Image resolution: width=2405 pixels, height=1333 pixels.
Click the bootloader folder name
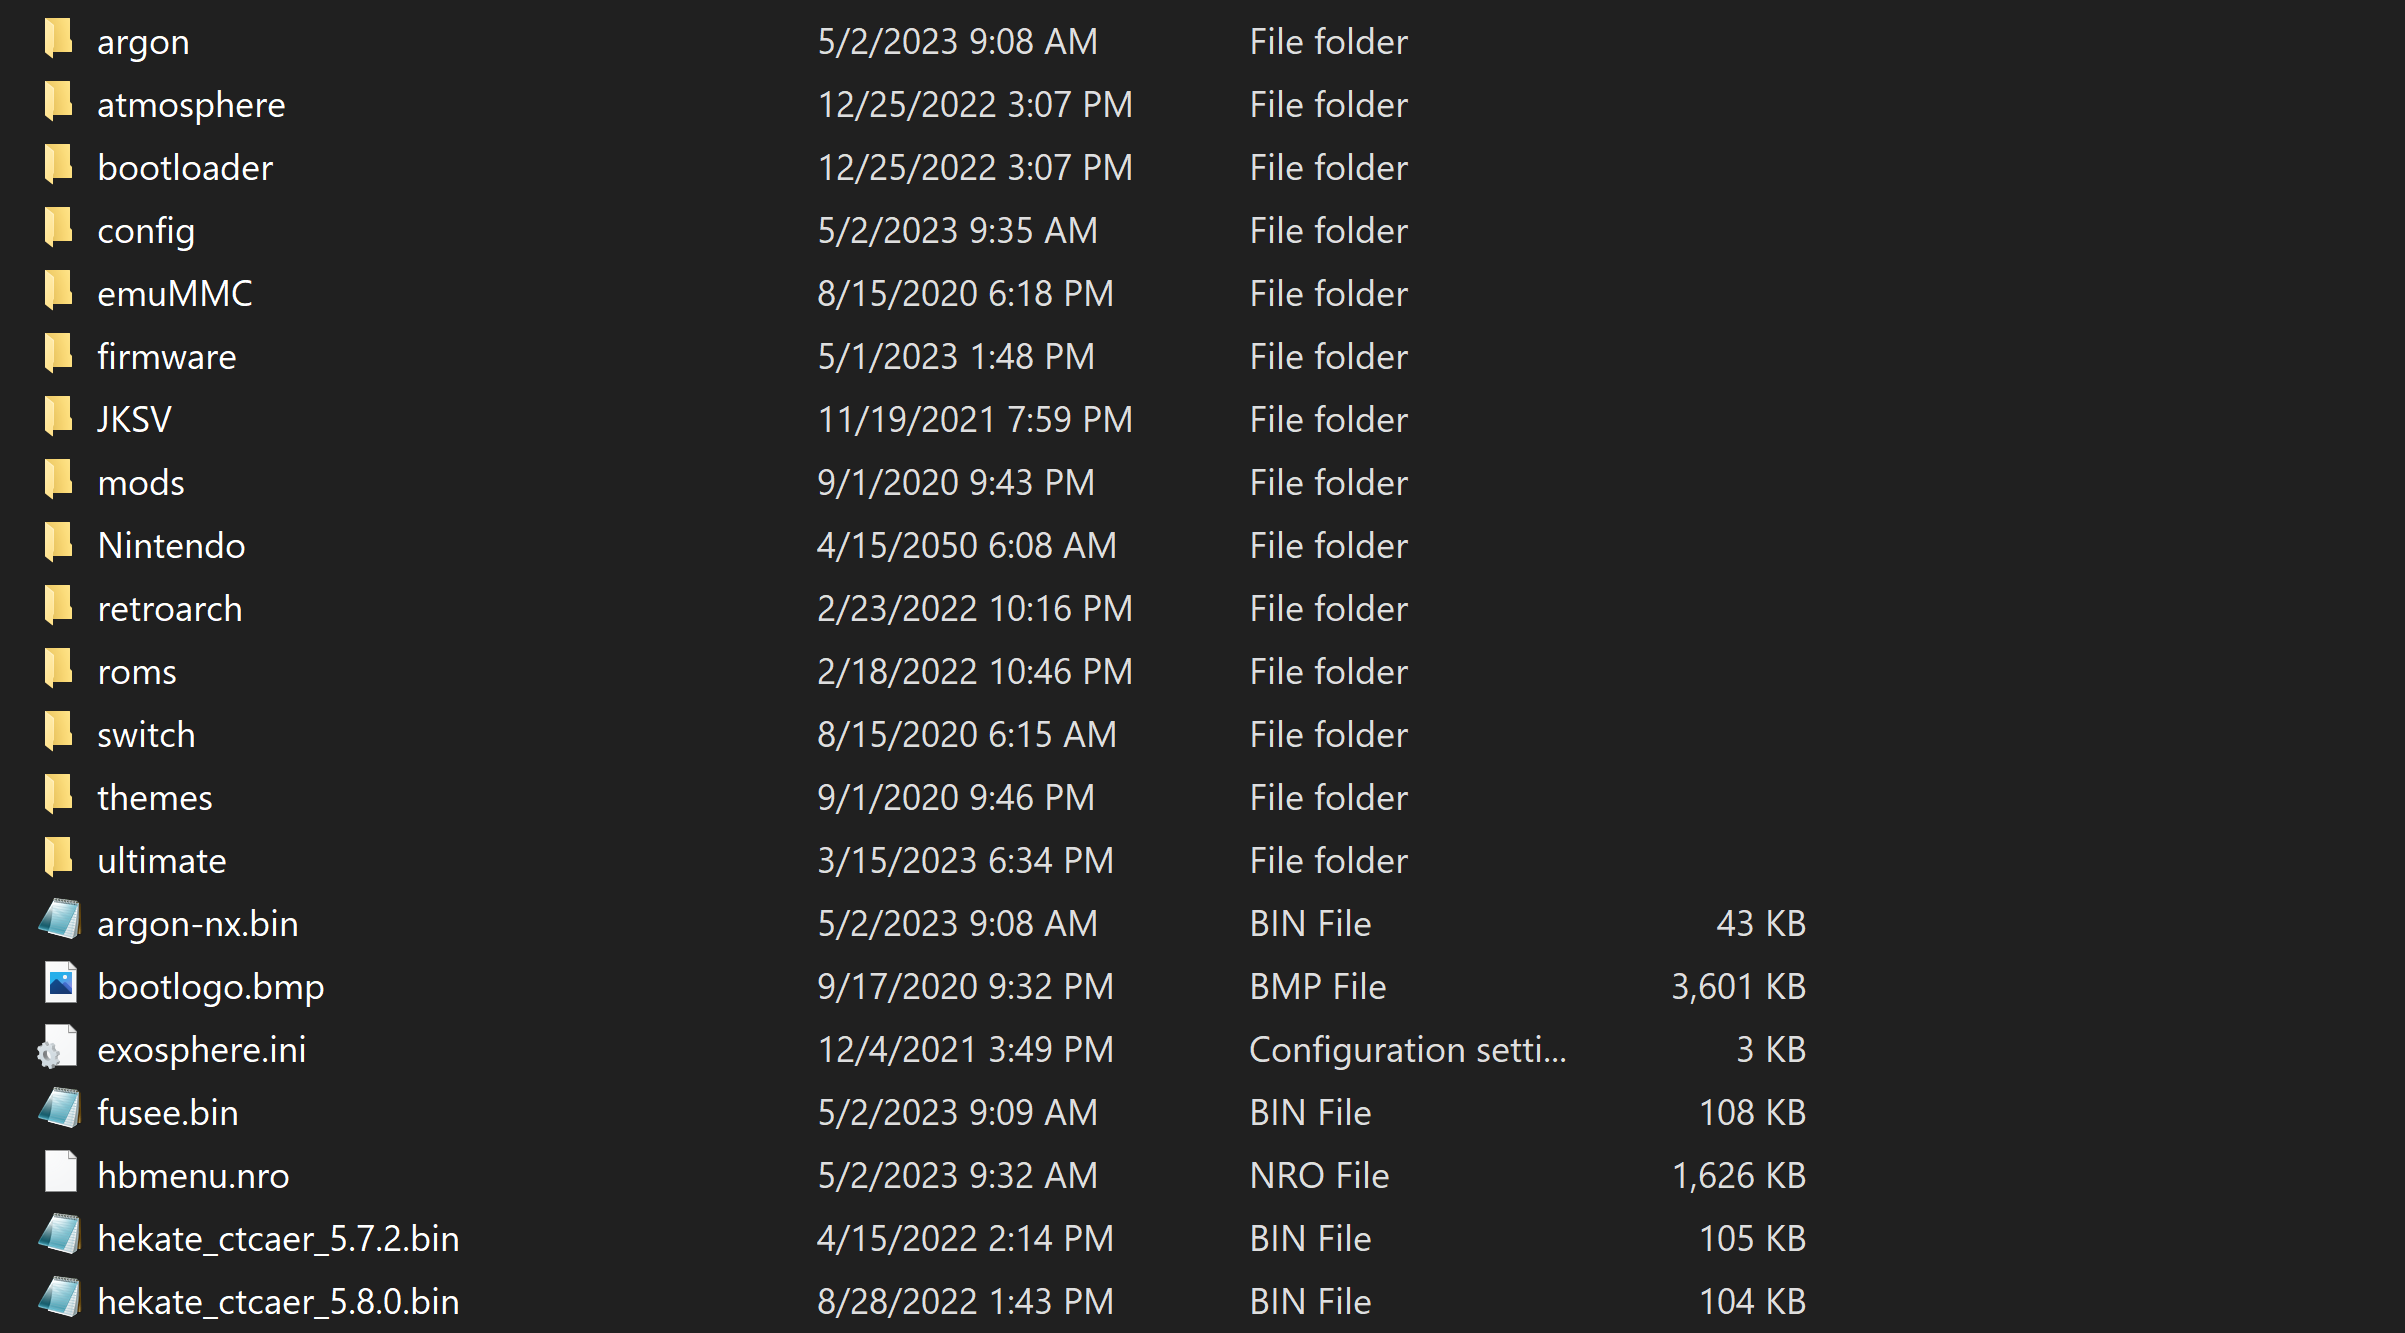coord(185,167)
